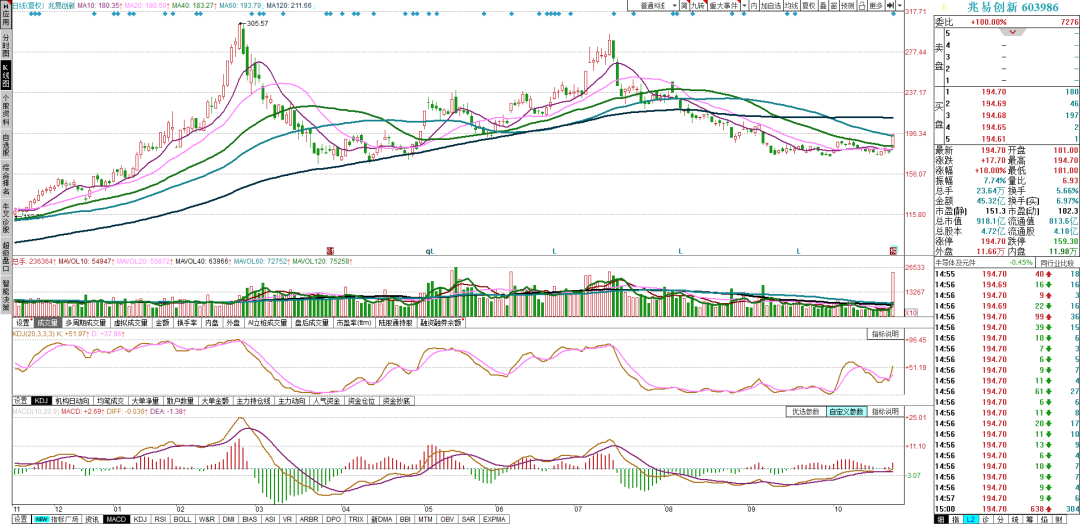Screen dimensions: 1080x524
Task: Expand the 普通K线 chart type dropdown
Action: (x=653, y=6)
